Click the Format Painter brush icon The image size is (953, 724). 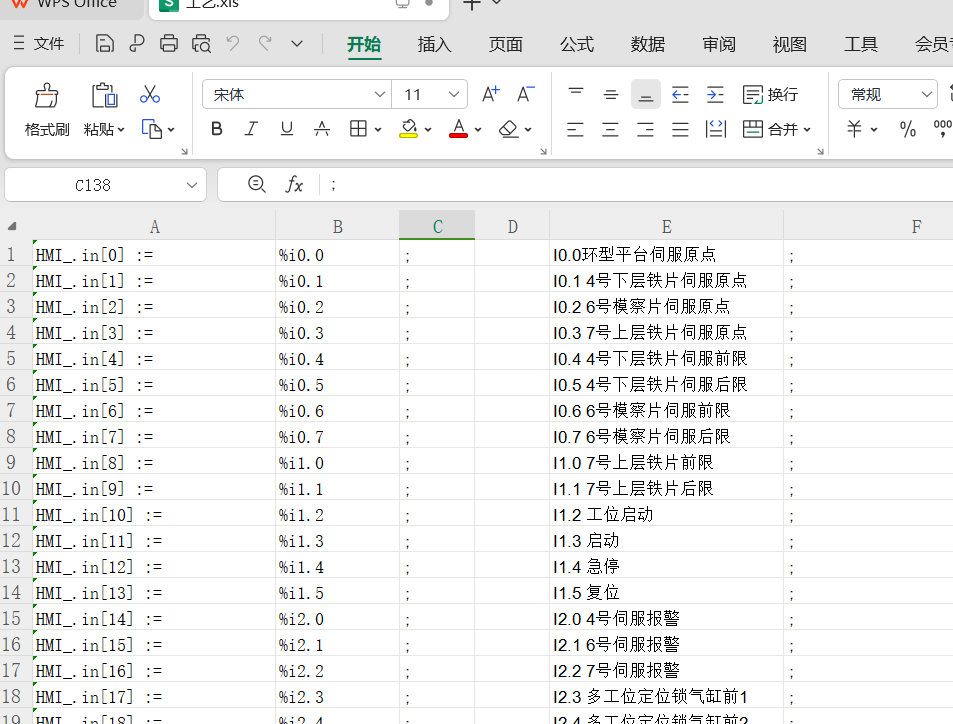tap(46, 97)
